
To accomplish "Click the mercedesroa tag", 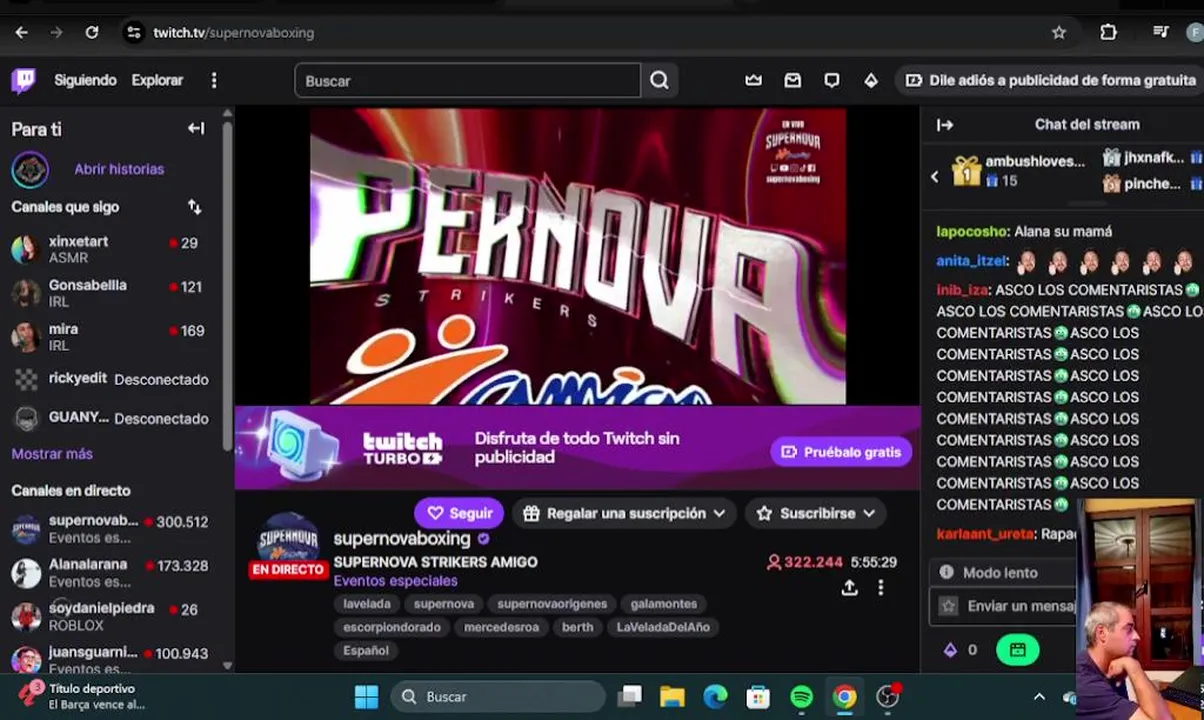I will click(x=501, y=627).
